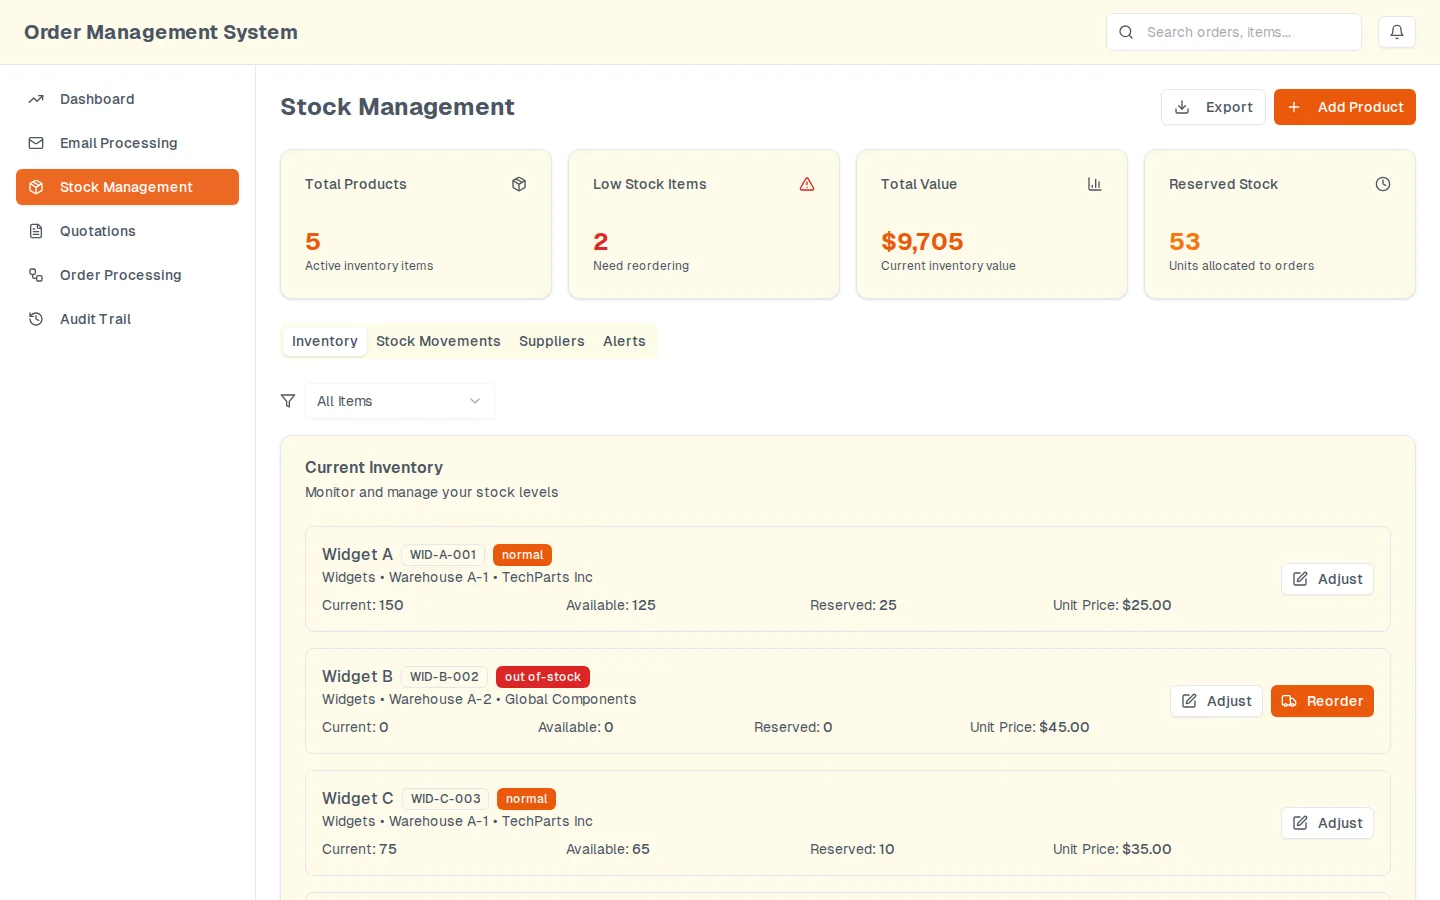Click the Reserved Stock clock icon
Image resolution: width=1440 pixels, height=900 pixels.
pos(1383,184)
